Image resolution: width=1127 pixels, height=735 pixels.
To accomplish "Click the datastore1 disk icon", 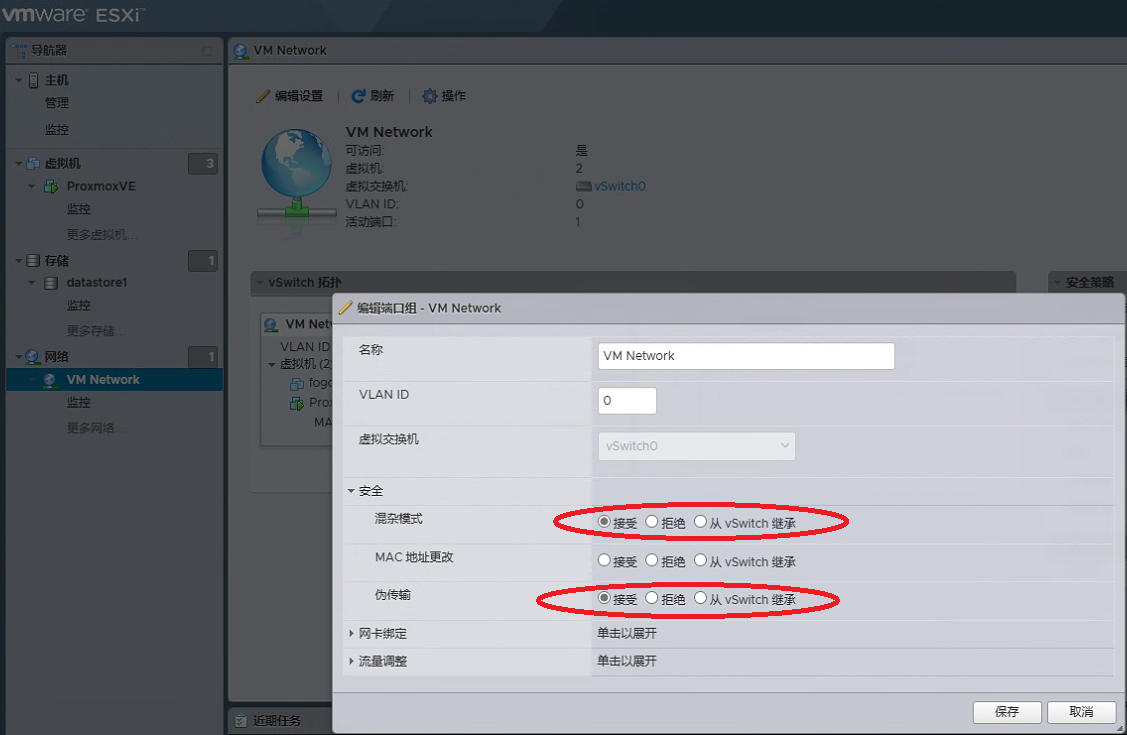I will click(51, 283).
